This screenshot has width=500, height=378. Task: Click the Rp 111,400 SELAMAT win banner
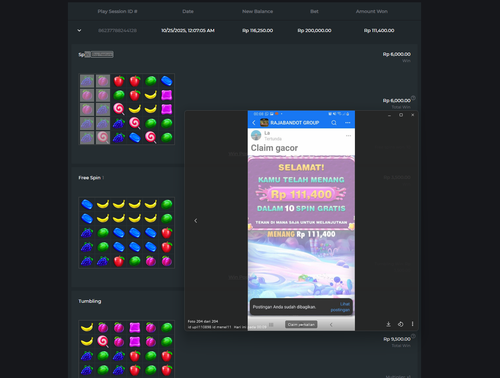(301, 193)
